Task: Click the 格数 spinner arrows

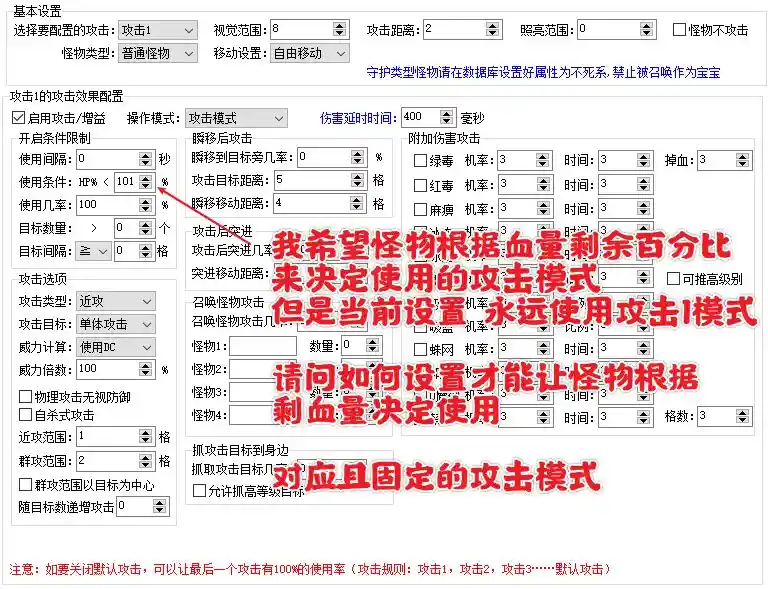Action: point(742,417)
